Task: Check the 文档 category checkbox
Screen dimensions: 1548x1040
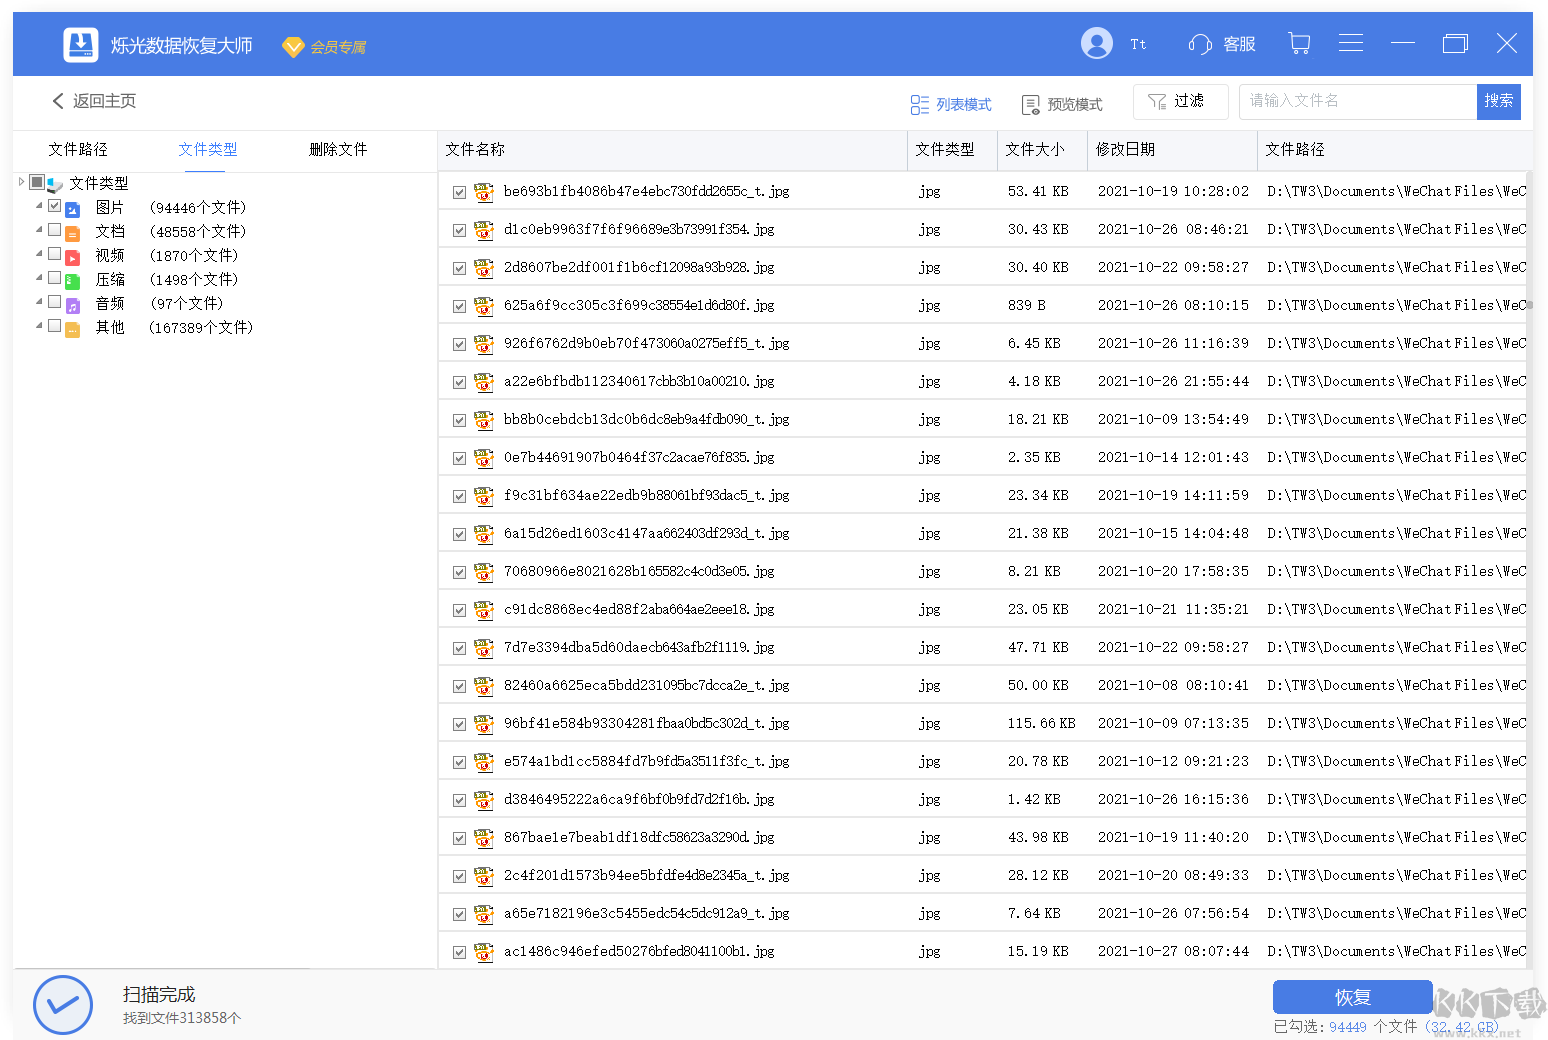Action: pyautogui.click(x=55, y=230)
